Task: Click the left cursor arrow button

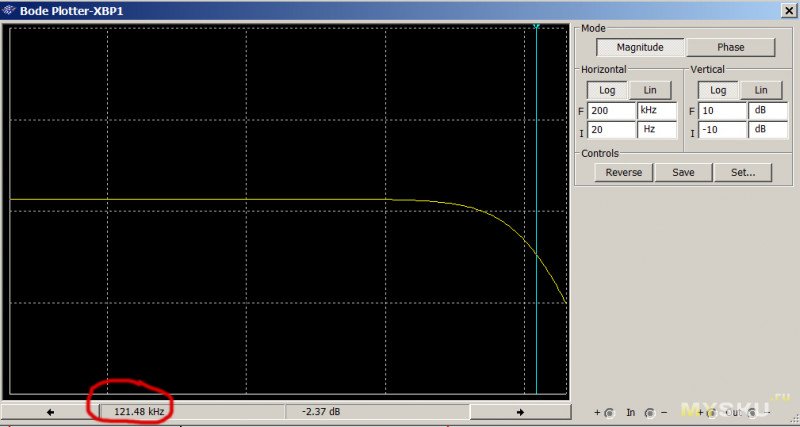Action: [50, 411]
